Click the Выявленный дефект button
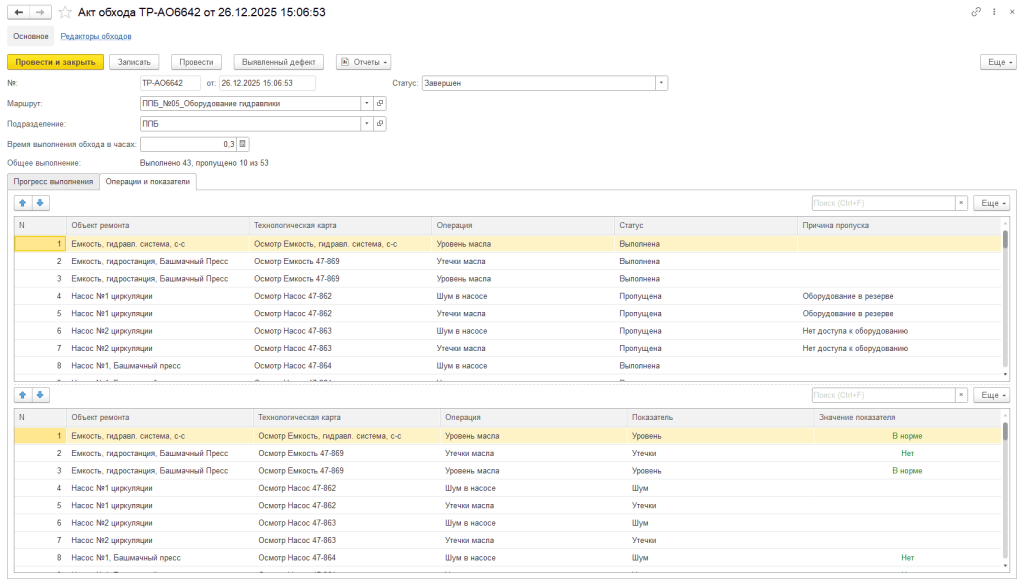The width and height of the screenshot is (1024, 585). 279,62
